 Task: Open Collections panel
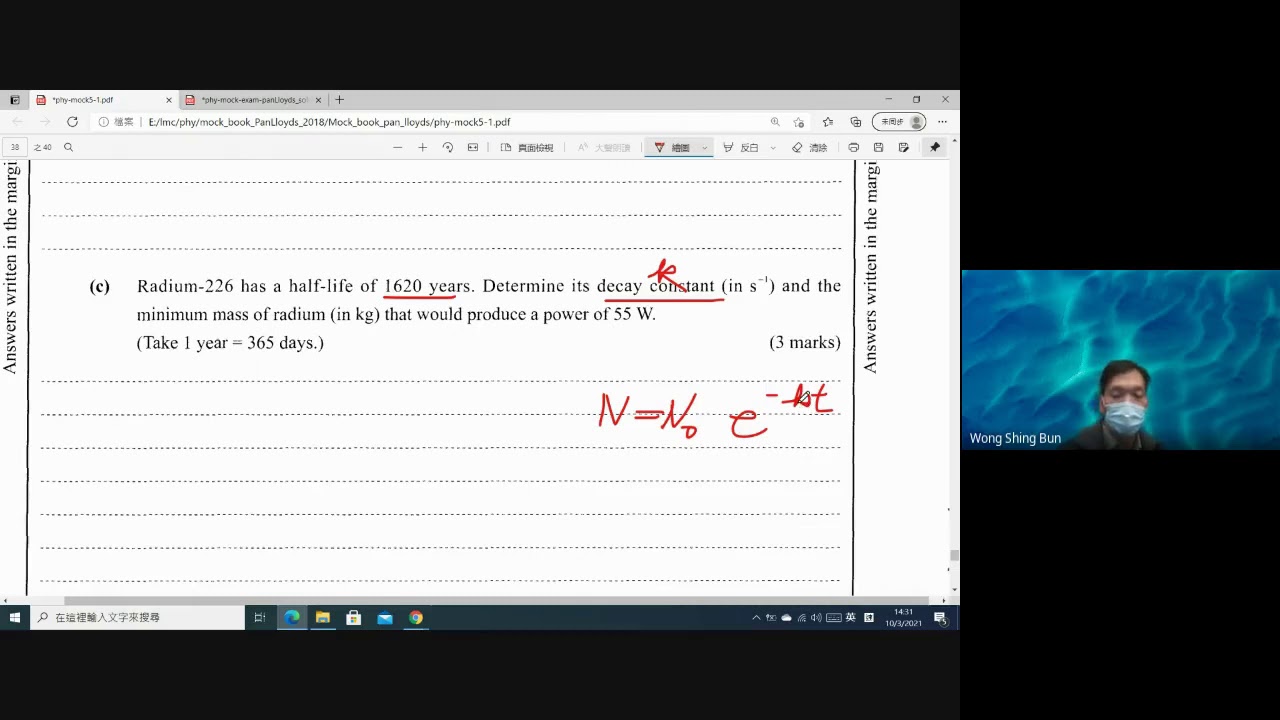click(855, 122)
